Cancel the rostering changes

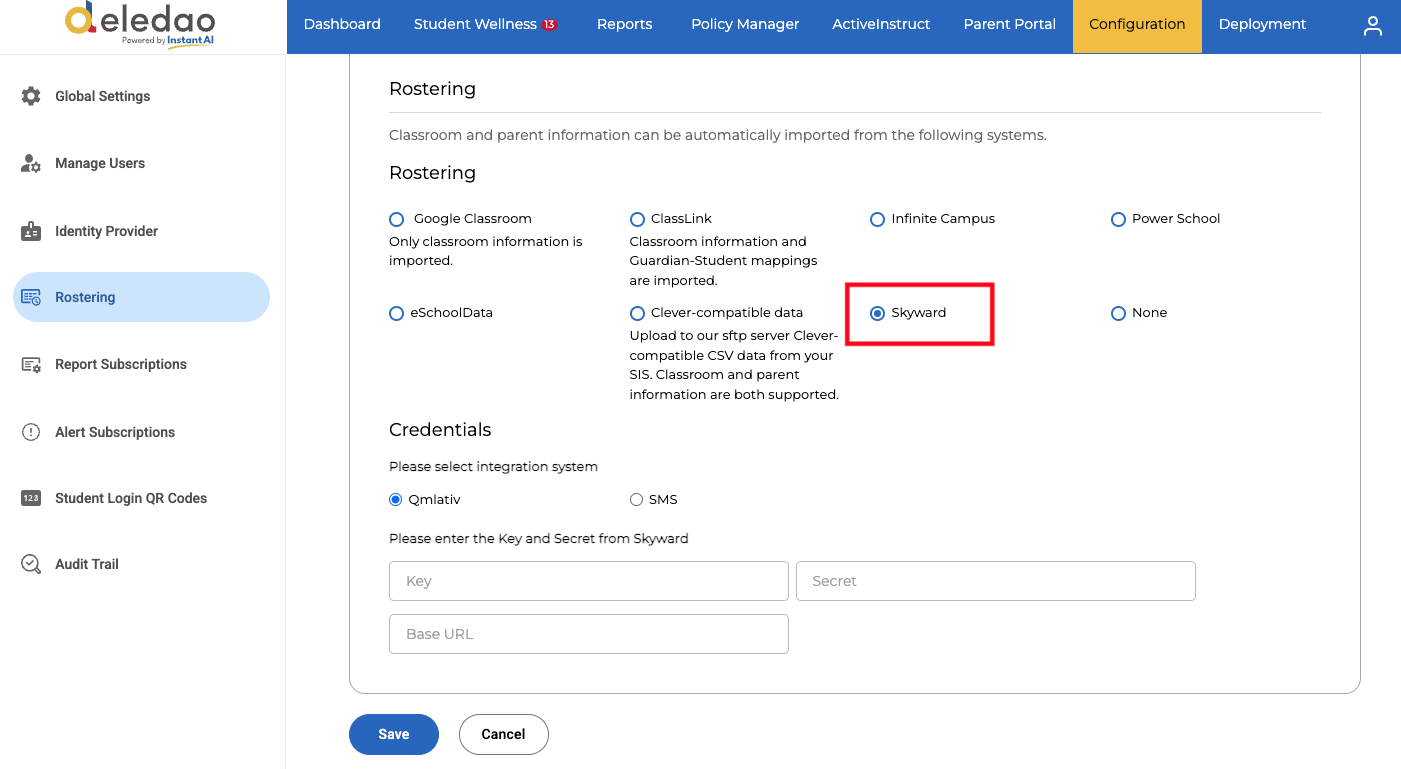coord(503,734)
